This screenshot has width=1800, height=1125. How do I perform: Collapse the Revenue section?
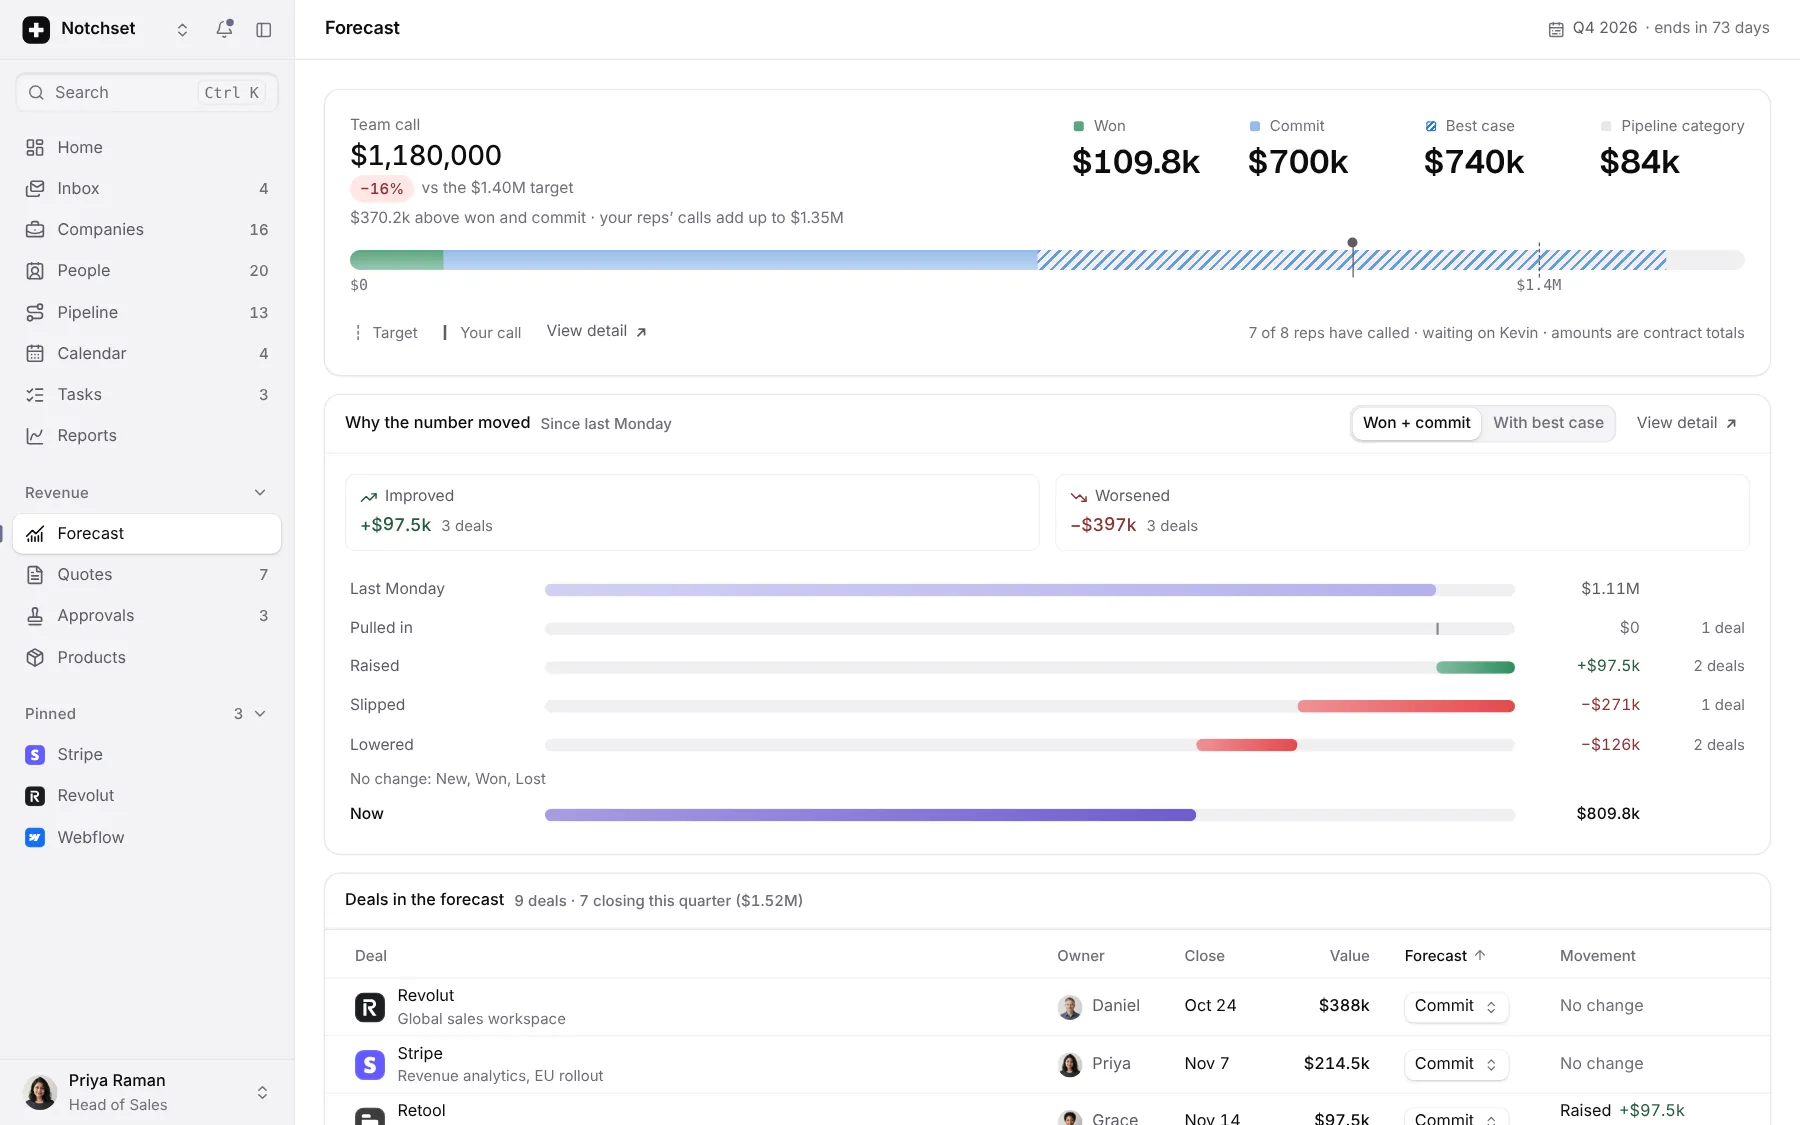tap(260, 492)
